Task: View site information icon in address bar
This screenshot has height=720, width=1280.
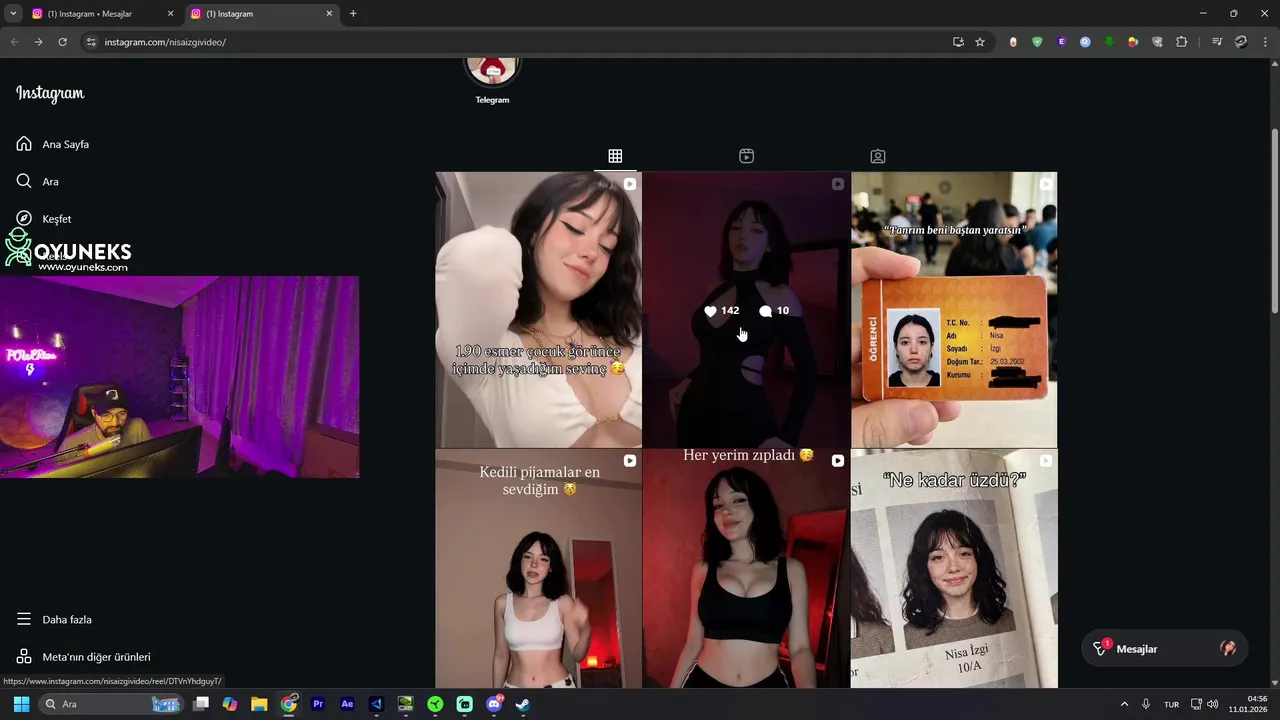Action: [x=91, y=42]
